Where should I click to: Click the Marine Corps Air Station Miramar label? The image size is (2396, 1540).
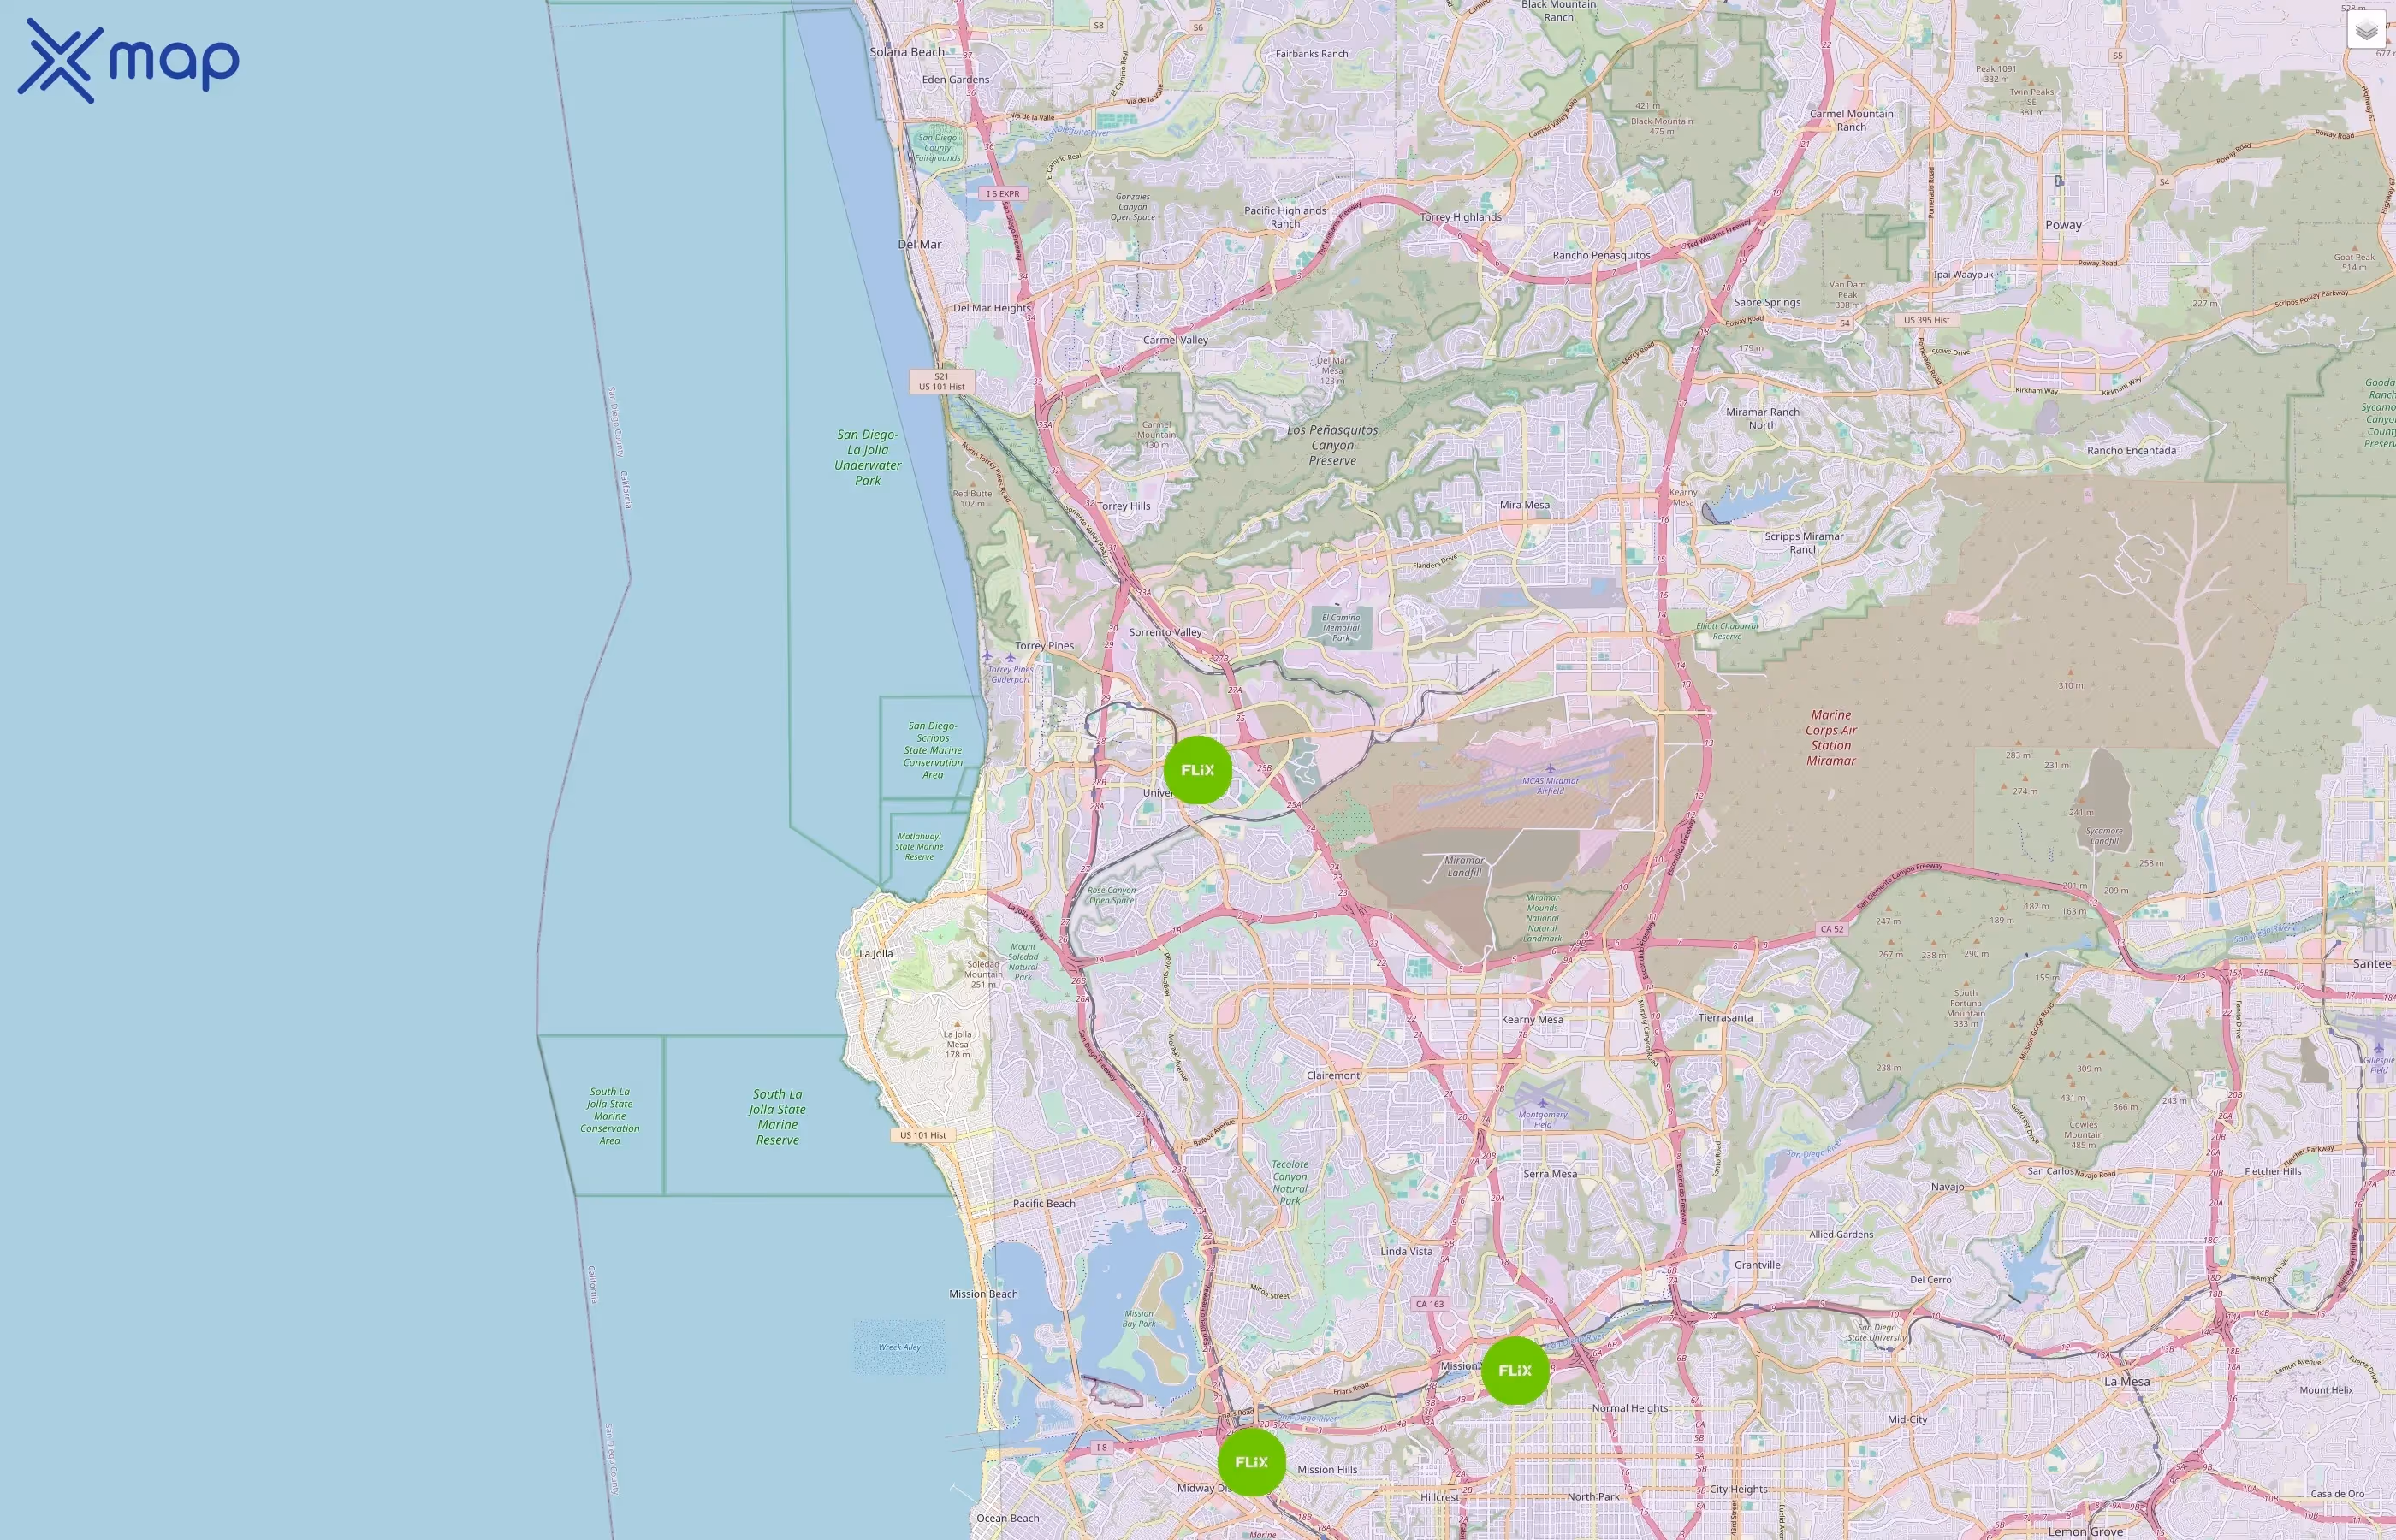pos(1831,738)
